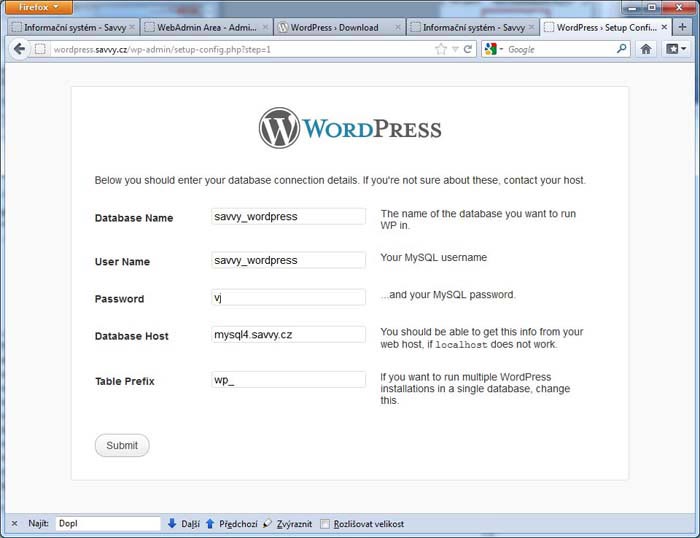Bookmark this page with the star icon
This screenshot has height=538, width=700.
tap(441, 49)
